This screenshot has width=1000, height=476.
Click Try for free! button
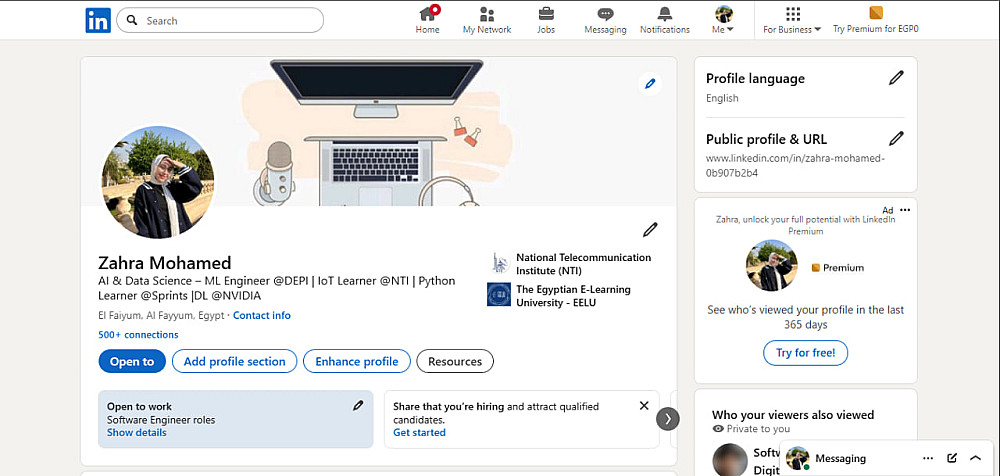[805, 353]
